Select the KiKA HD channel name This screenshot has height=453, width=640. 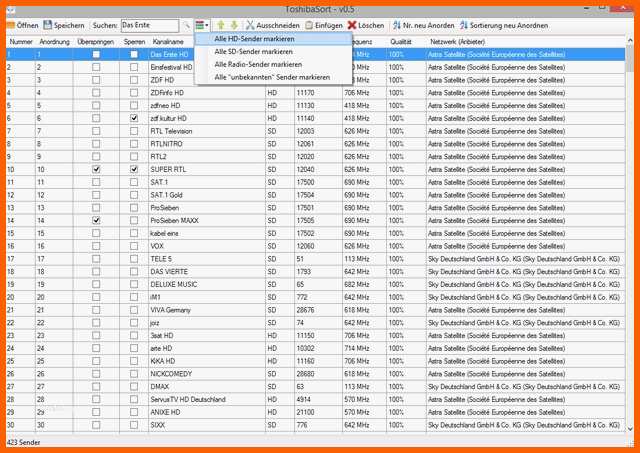pos(162,361)
